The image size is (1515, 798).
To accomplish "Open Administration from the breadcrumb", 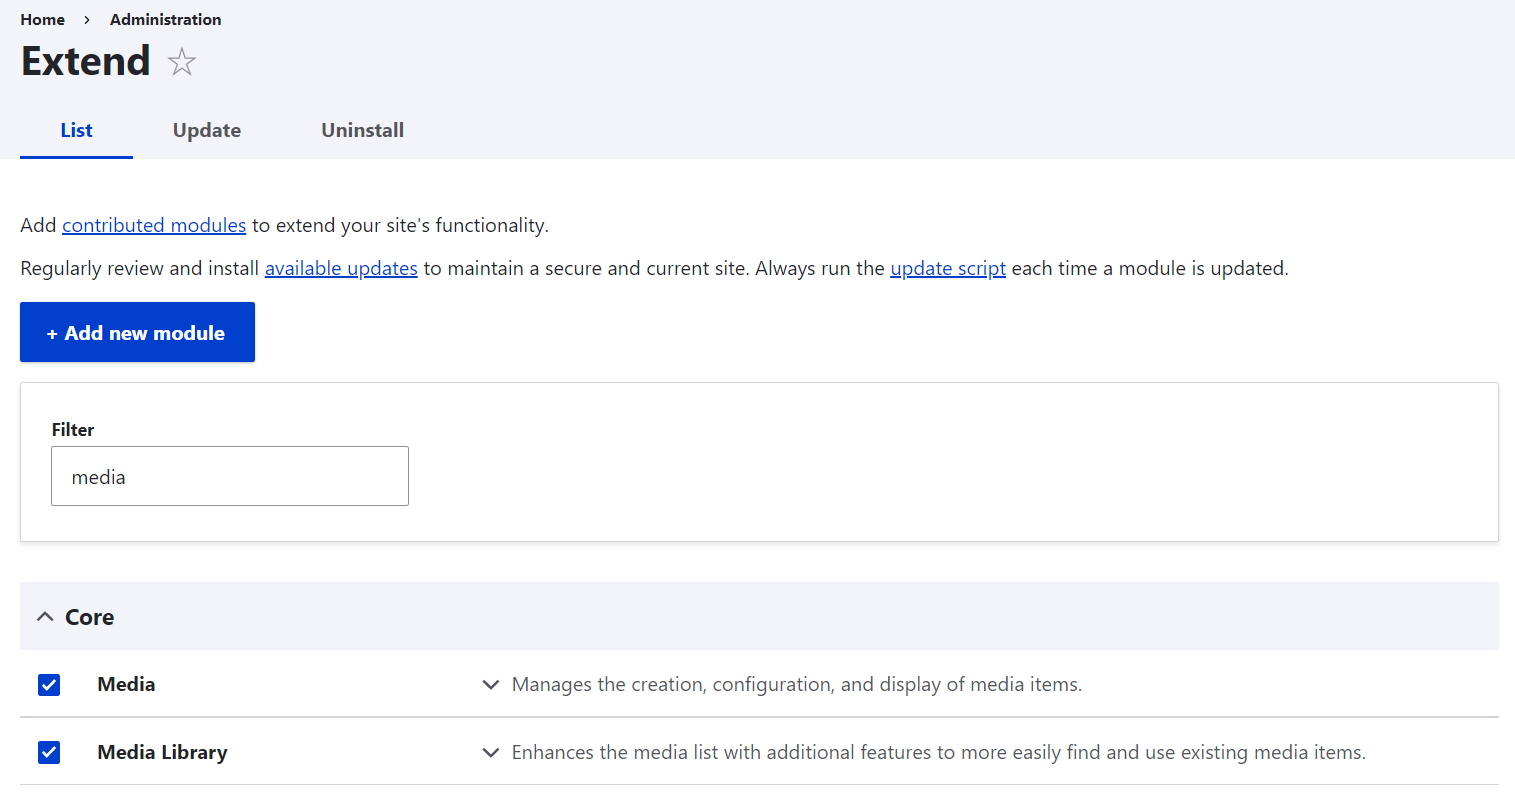I will tap(165, 19).
